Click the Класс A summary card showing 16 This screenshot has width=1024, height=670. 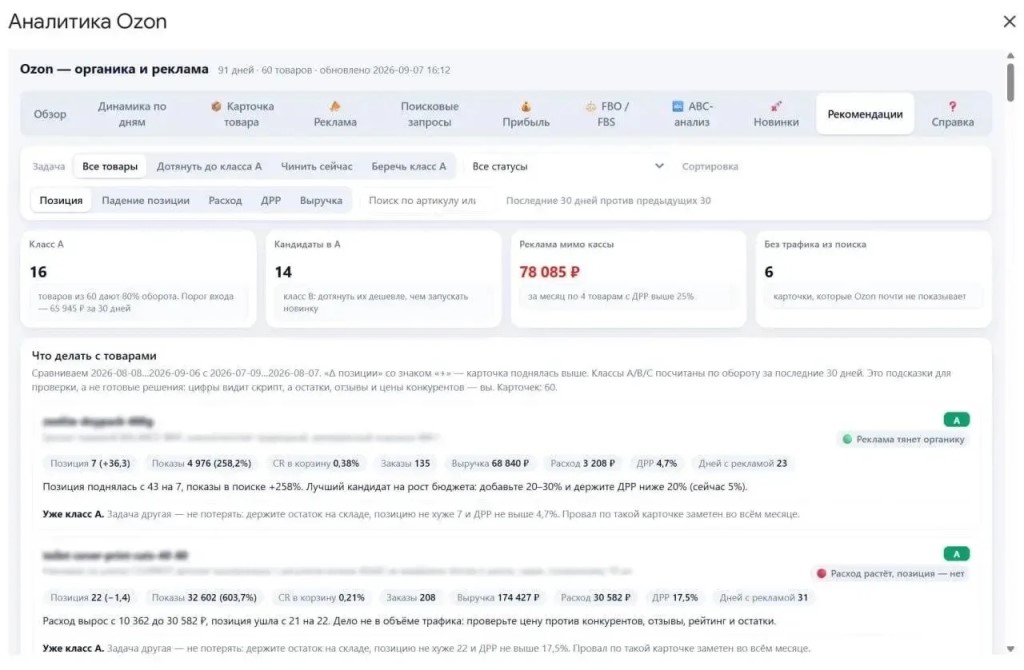click(138, 279)
